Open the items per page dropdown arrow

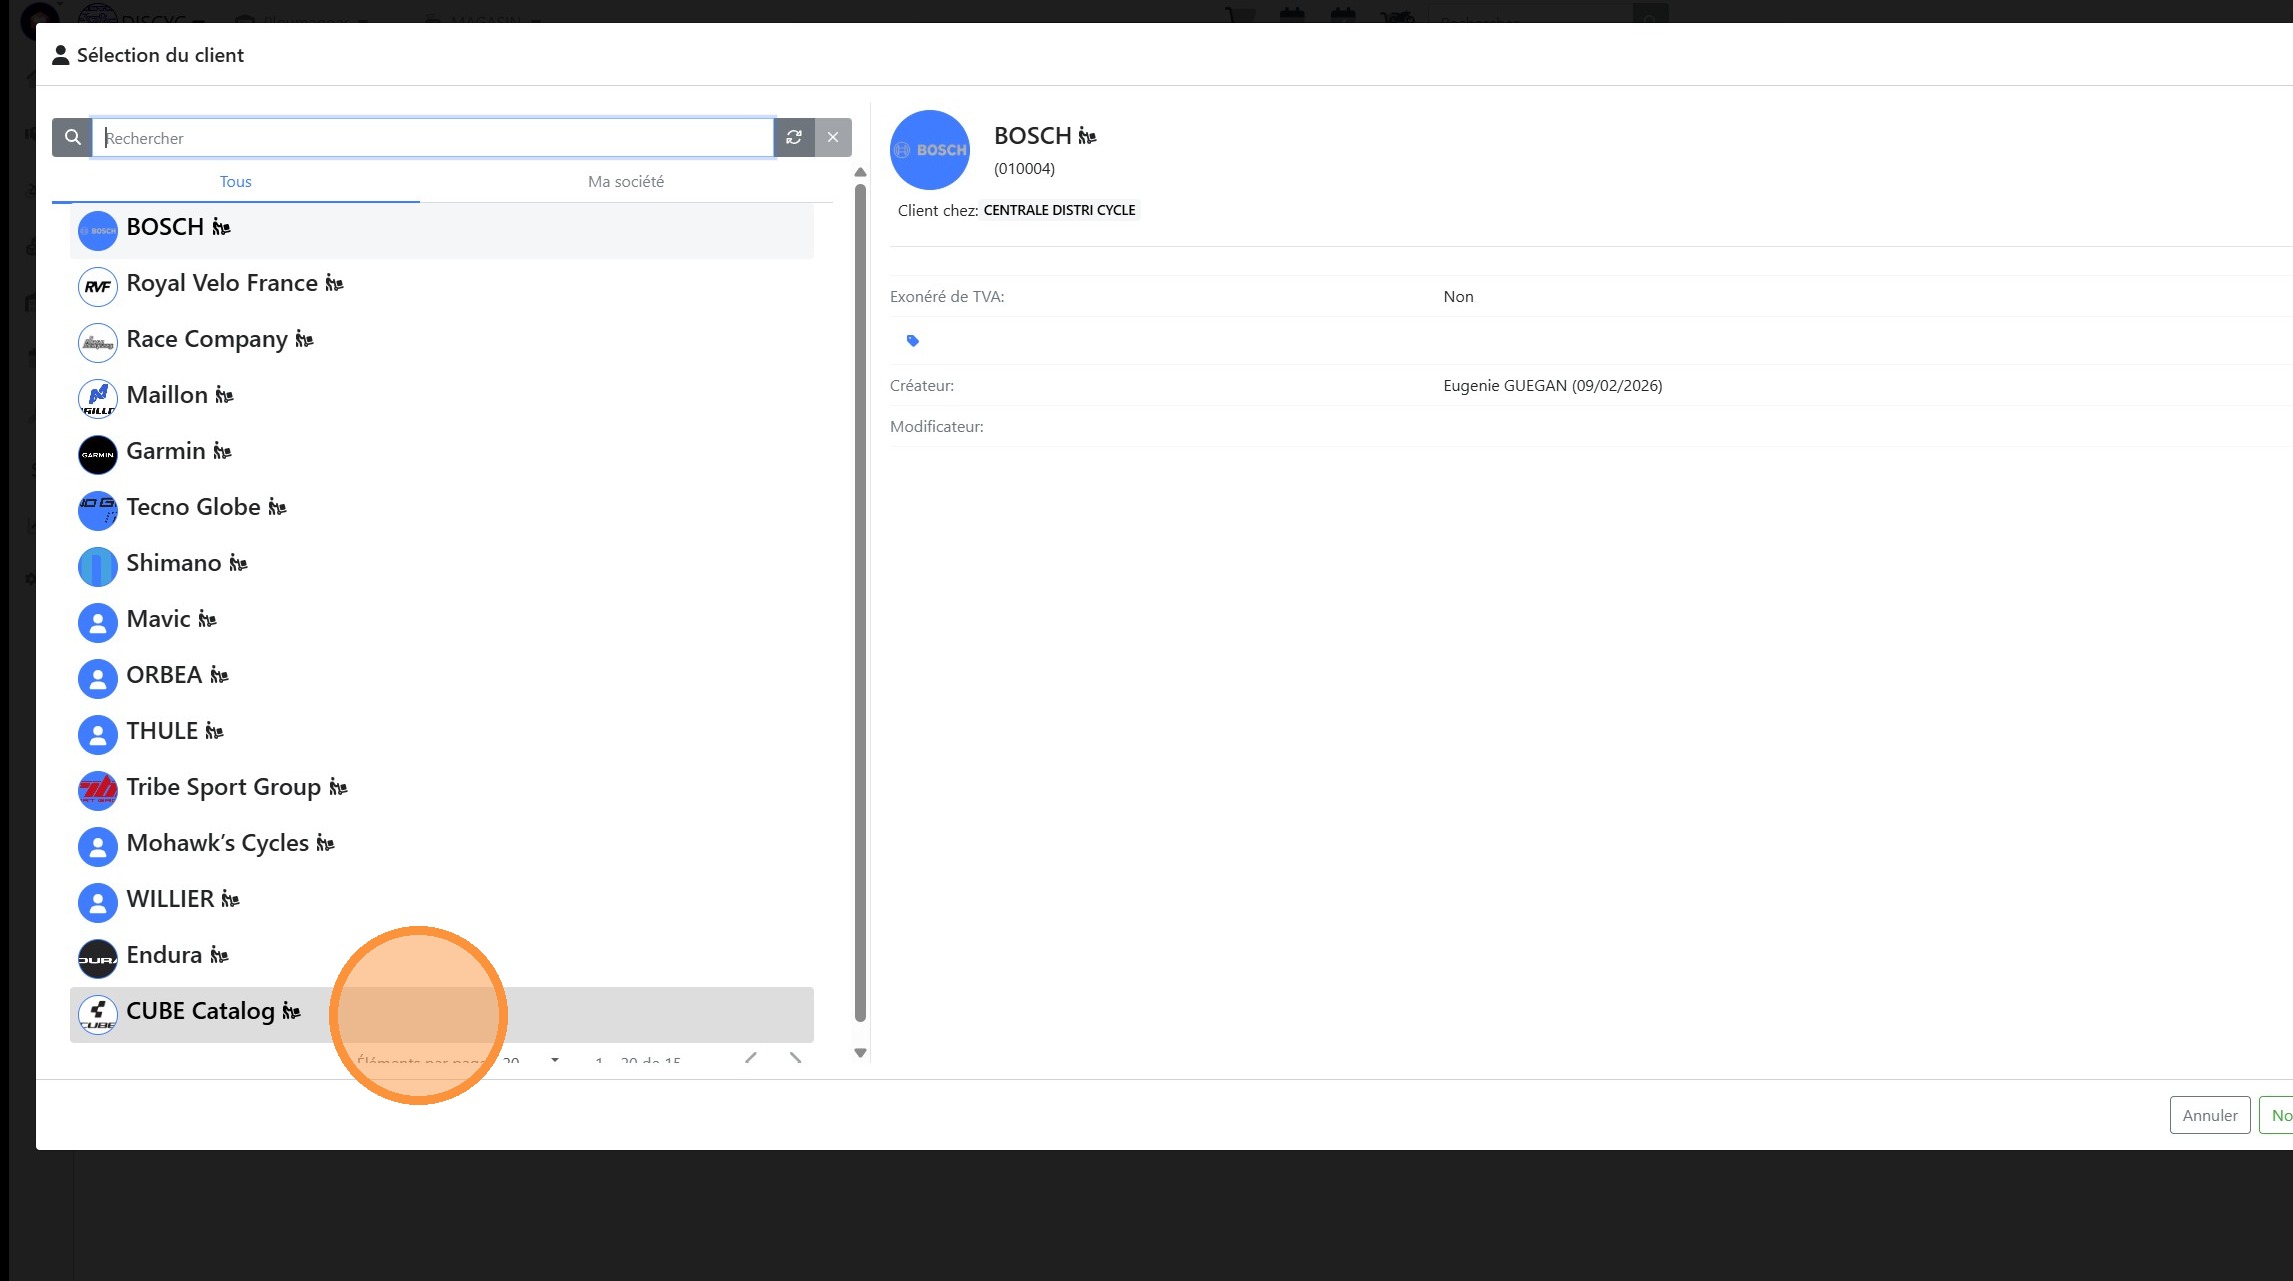(x=555, y=1059)
